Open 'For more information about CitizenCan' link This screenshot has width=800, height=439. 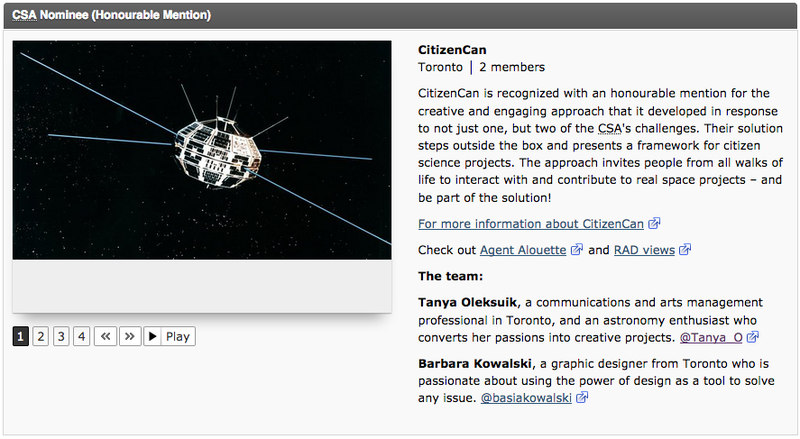(531, 224)
